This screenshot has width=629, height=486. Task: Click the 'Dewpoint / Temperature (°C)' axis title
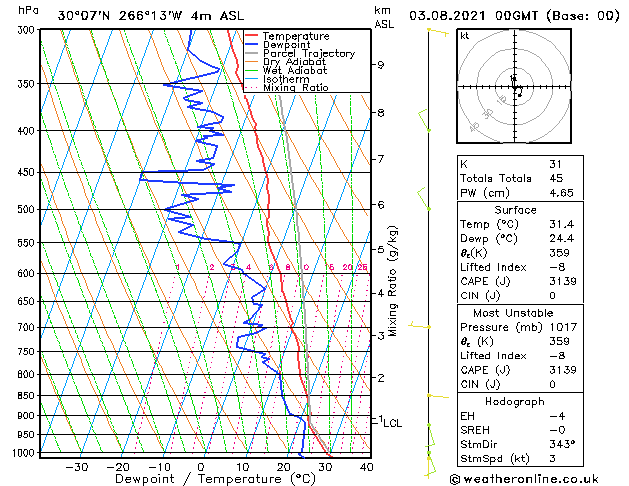click(215, 479)
